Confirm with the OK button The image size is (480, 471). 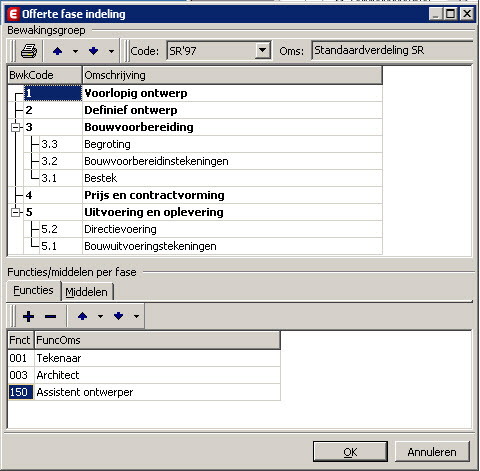pyautogui.click(x=350, y=452)
